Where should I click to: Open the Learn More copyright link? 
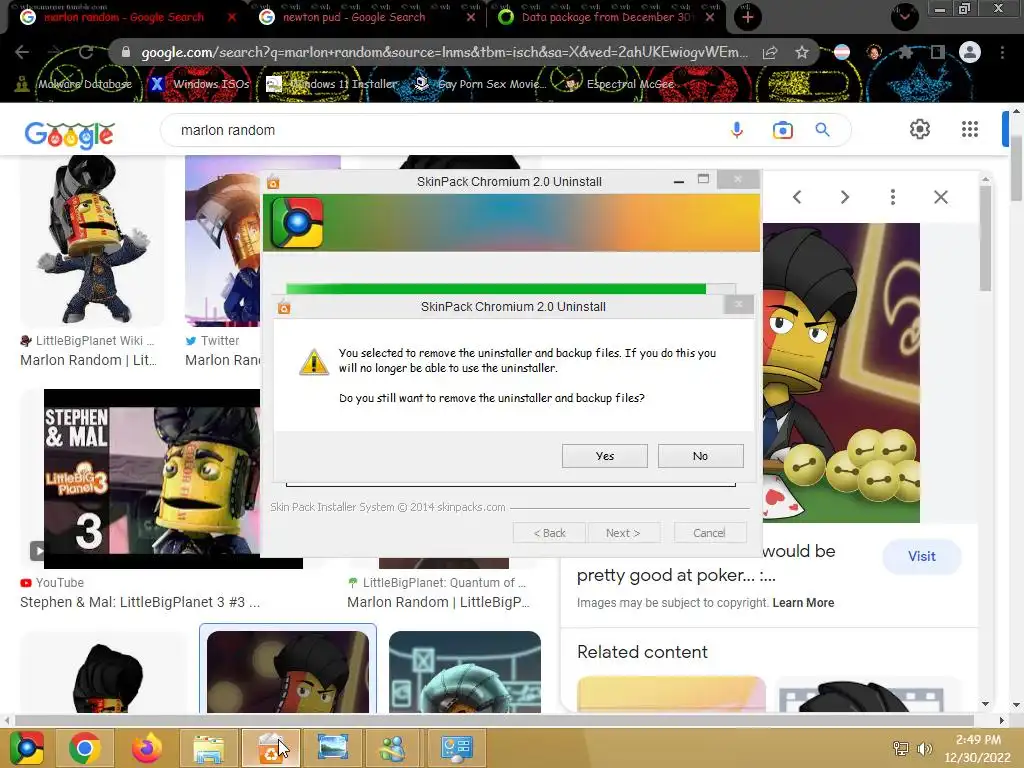tap(803, 603)
